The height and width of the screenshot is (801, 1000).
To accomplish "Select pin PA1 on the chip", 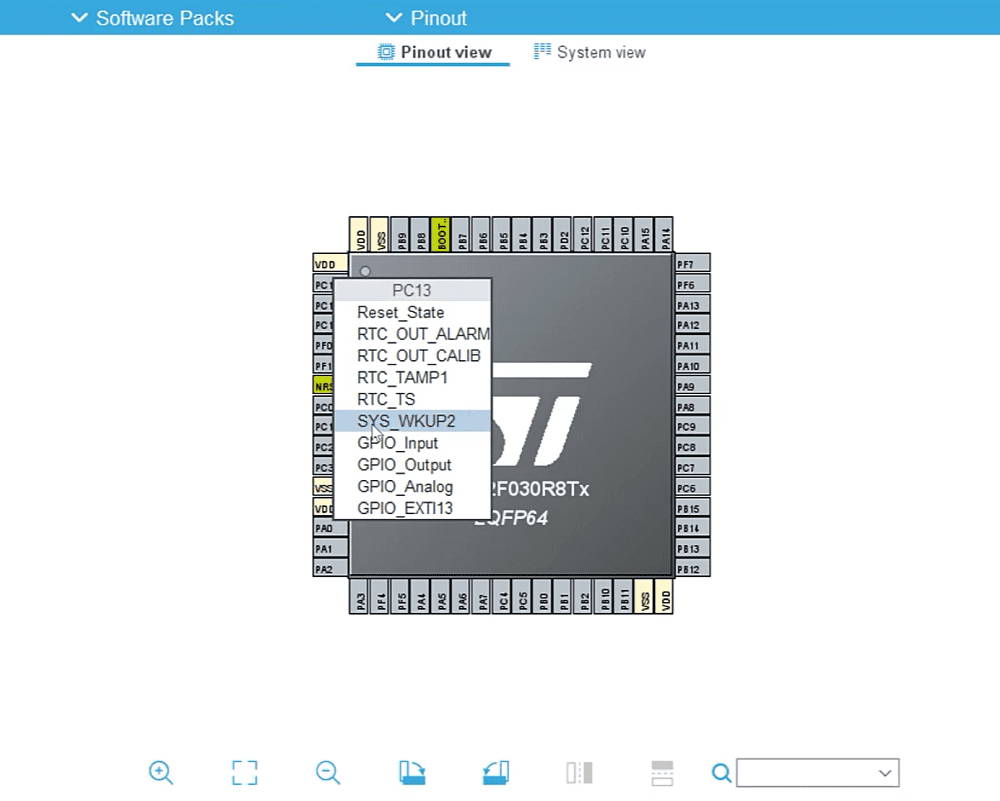I will [x=330, y=548].
